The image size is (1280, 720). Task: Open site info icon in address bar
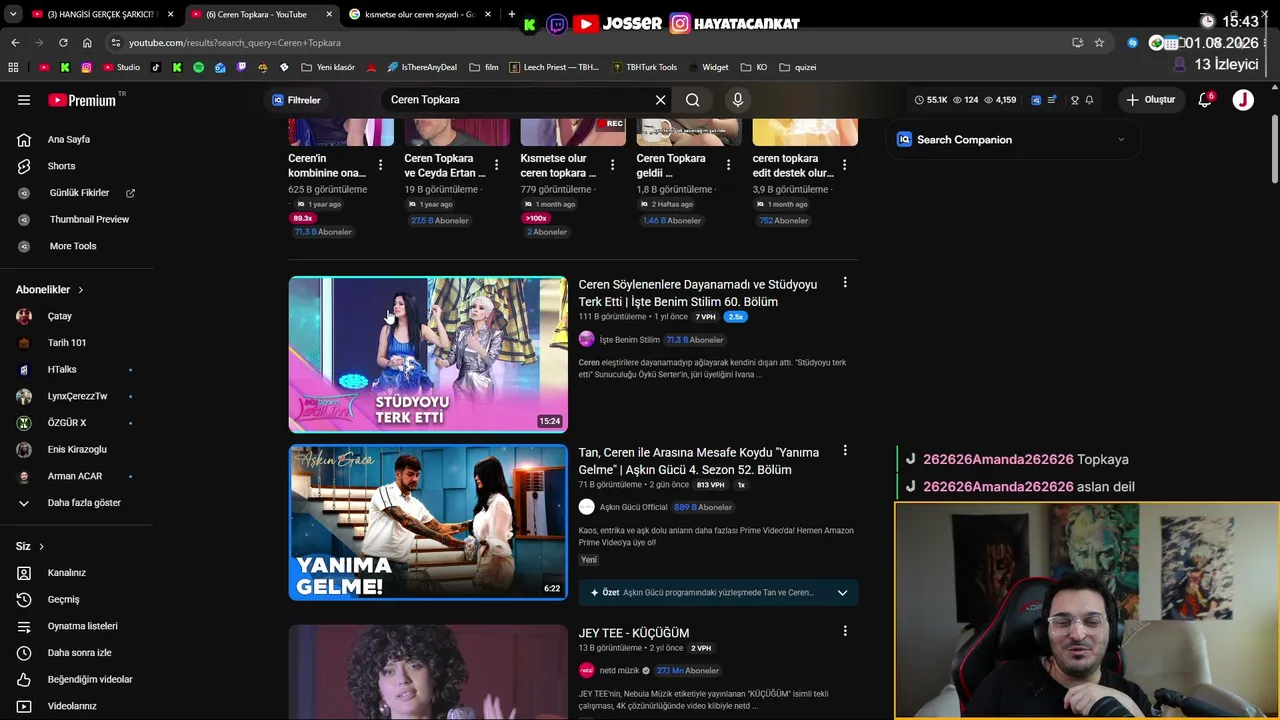[116, 43]
